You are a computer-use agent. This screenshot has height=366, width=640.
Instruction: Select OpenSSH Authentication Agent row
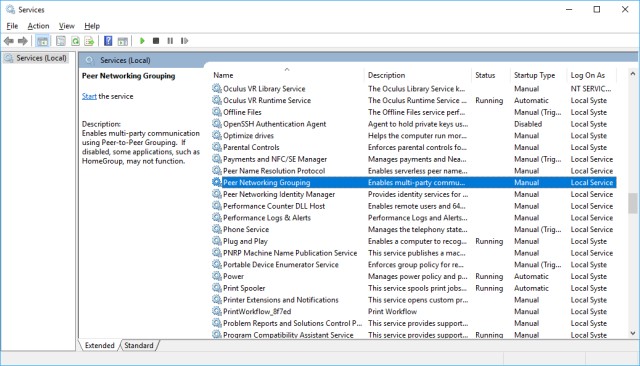pos(413,124)
